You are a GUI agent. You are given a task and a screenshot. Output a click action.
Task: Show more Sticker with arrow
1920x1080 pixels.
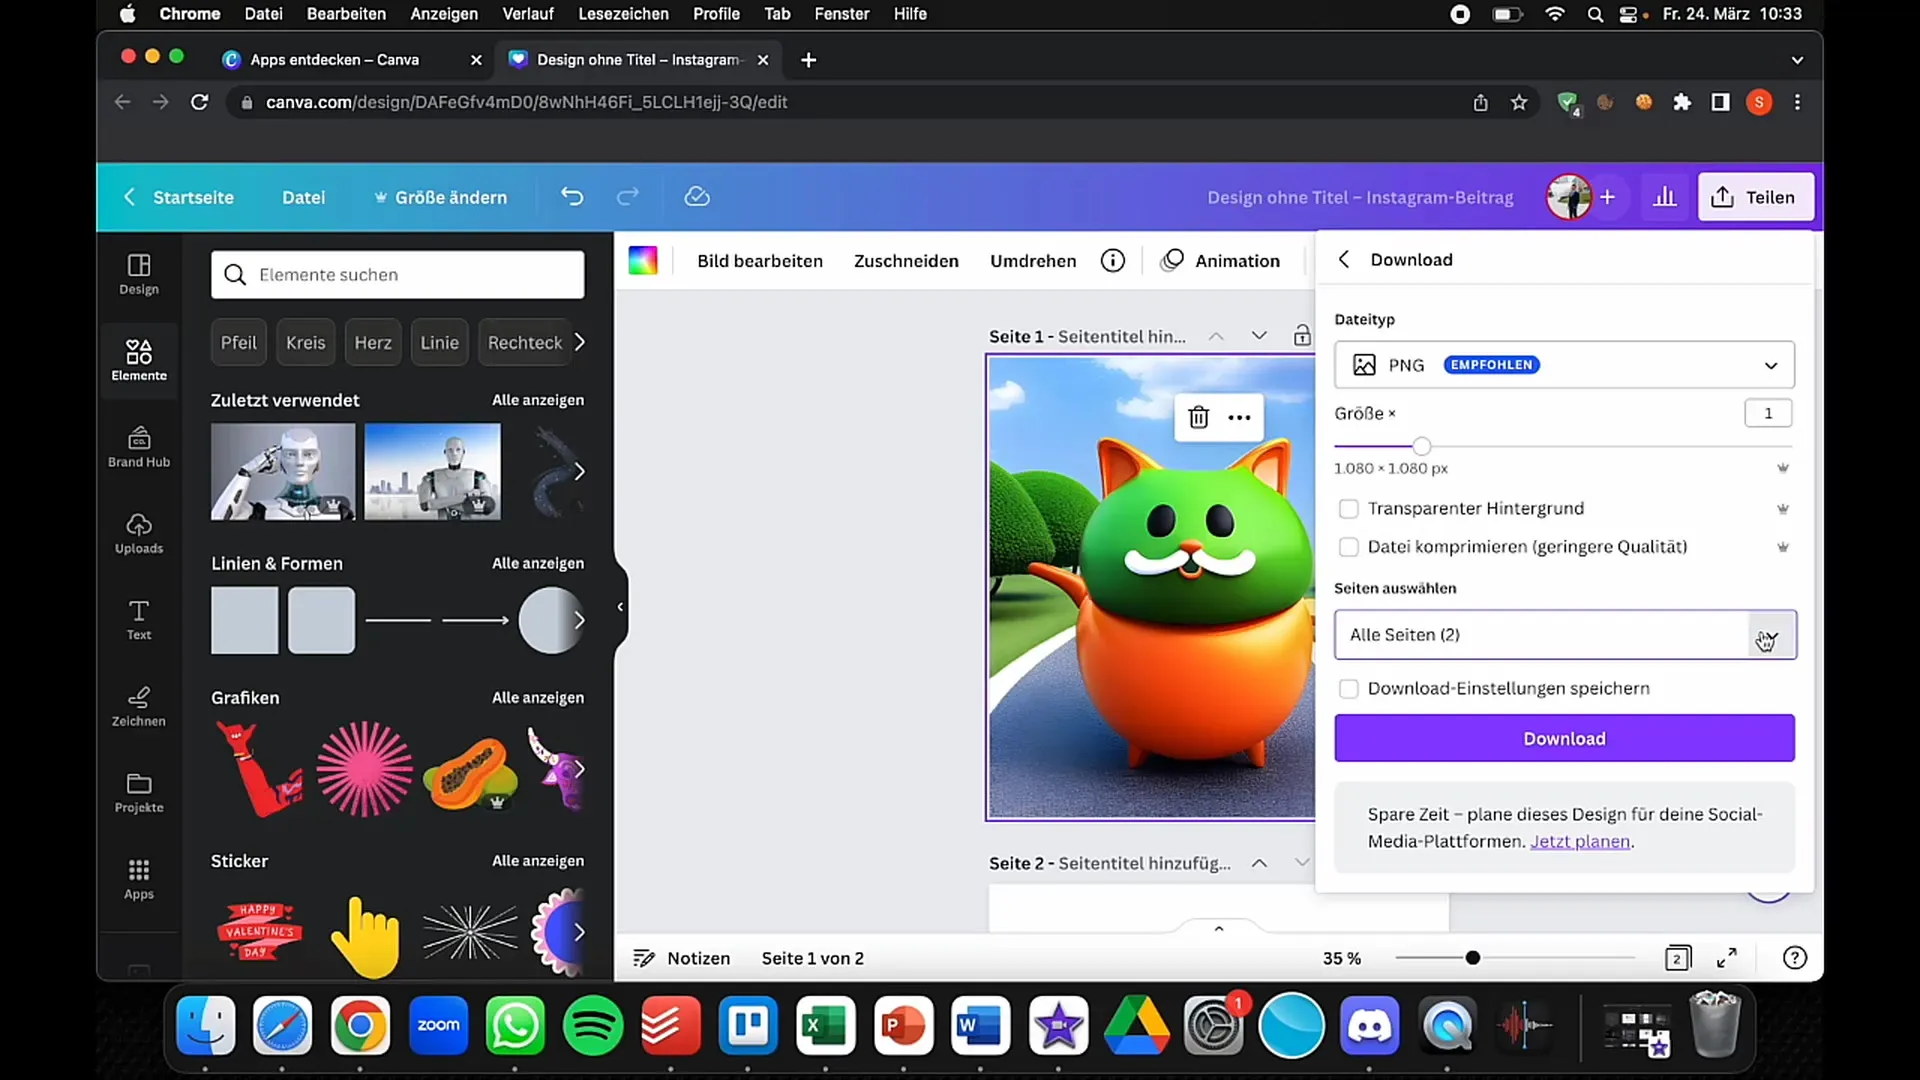click(x=579, y=932)
